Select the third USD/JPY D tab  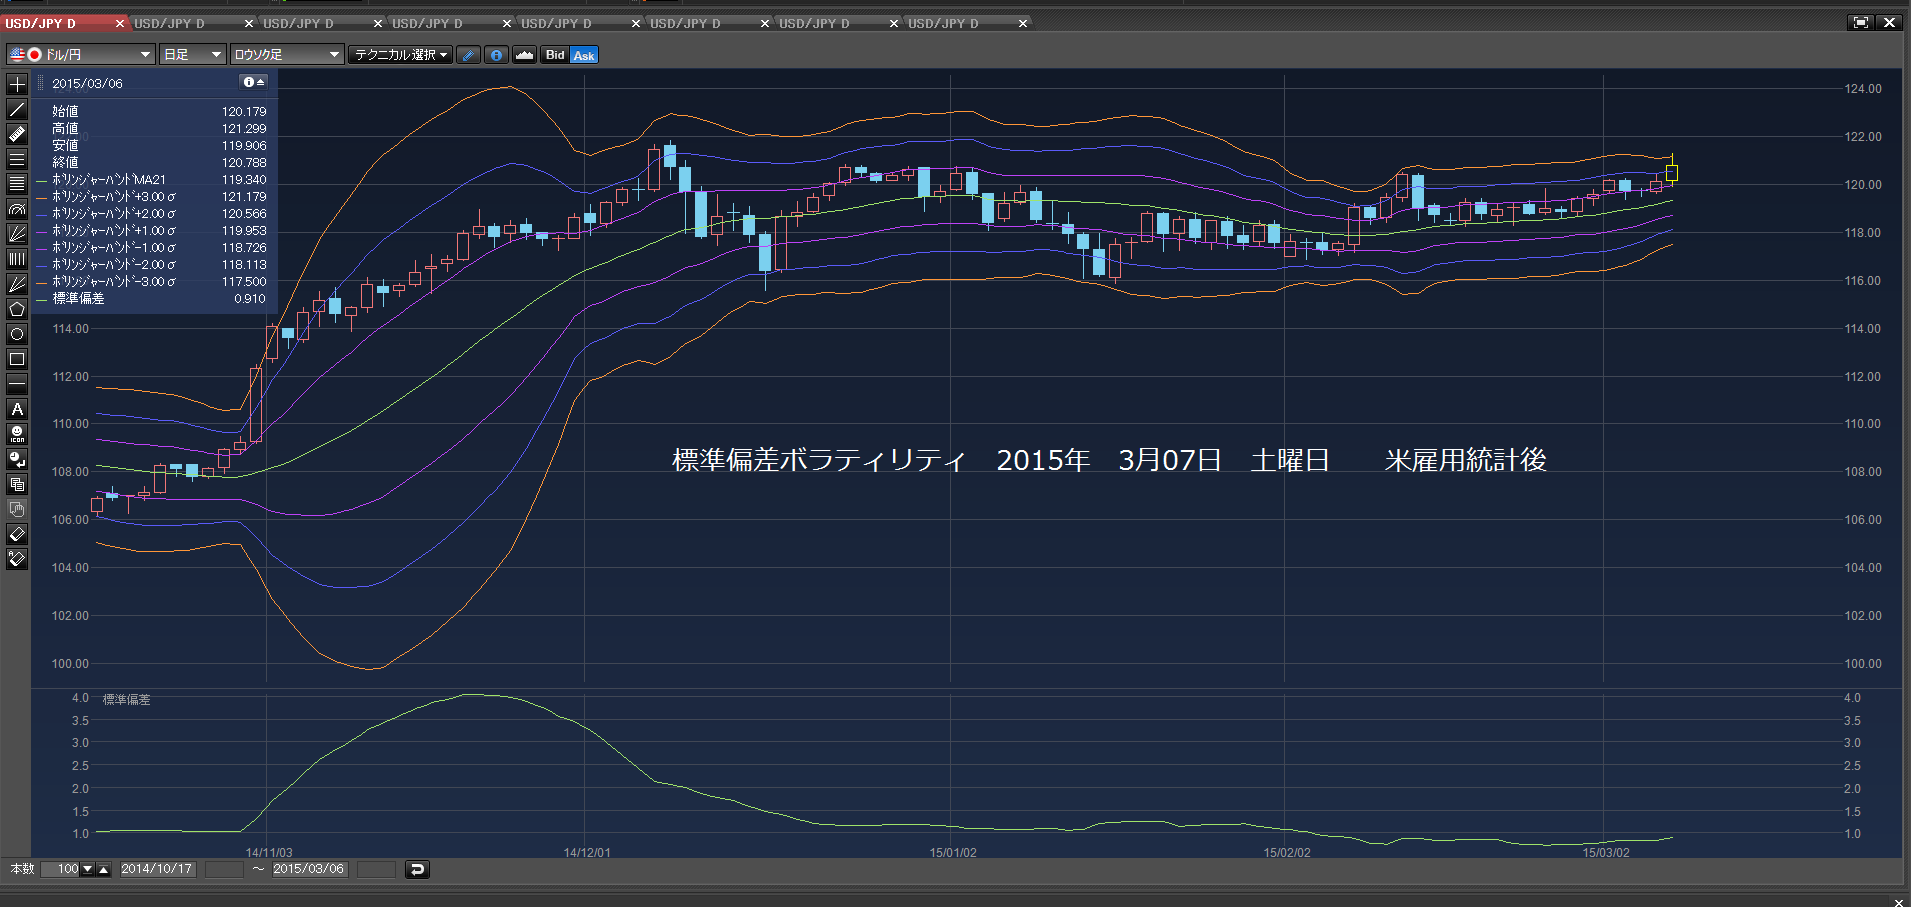[x=315, y=23]
